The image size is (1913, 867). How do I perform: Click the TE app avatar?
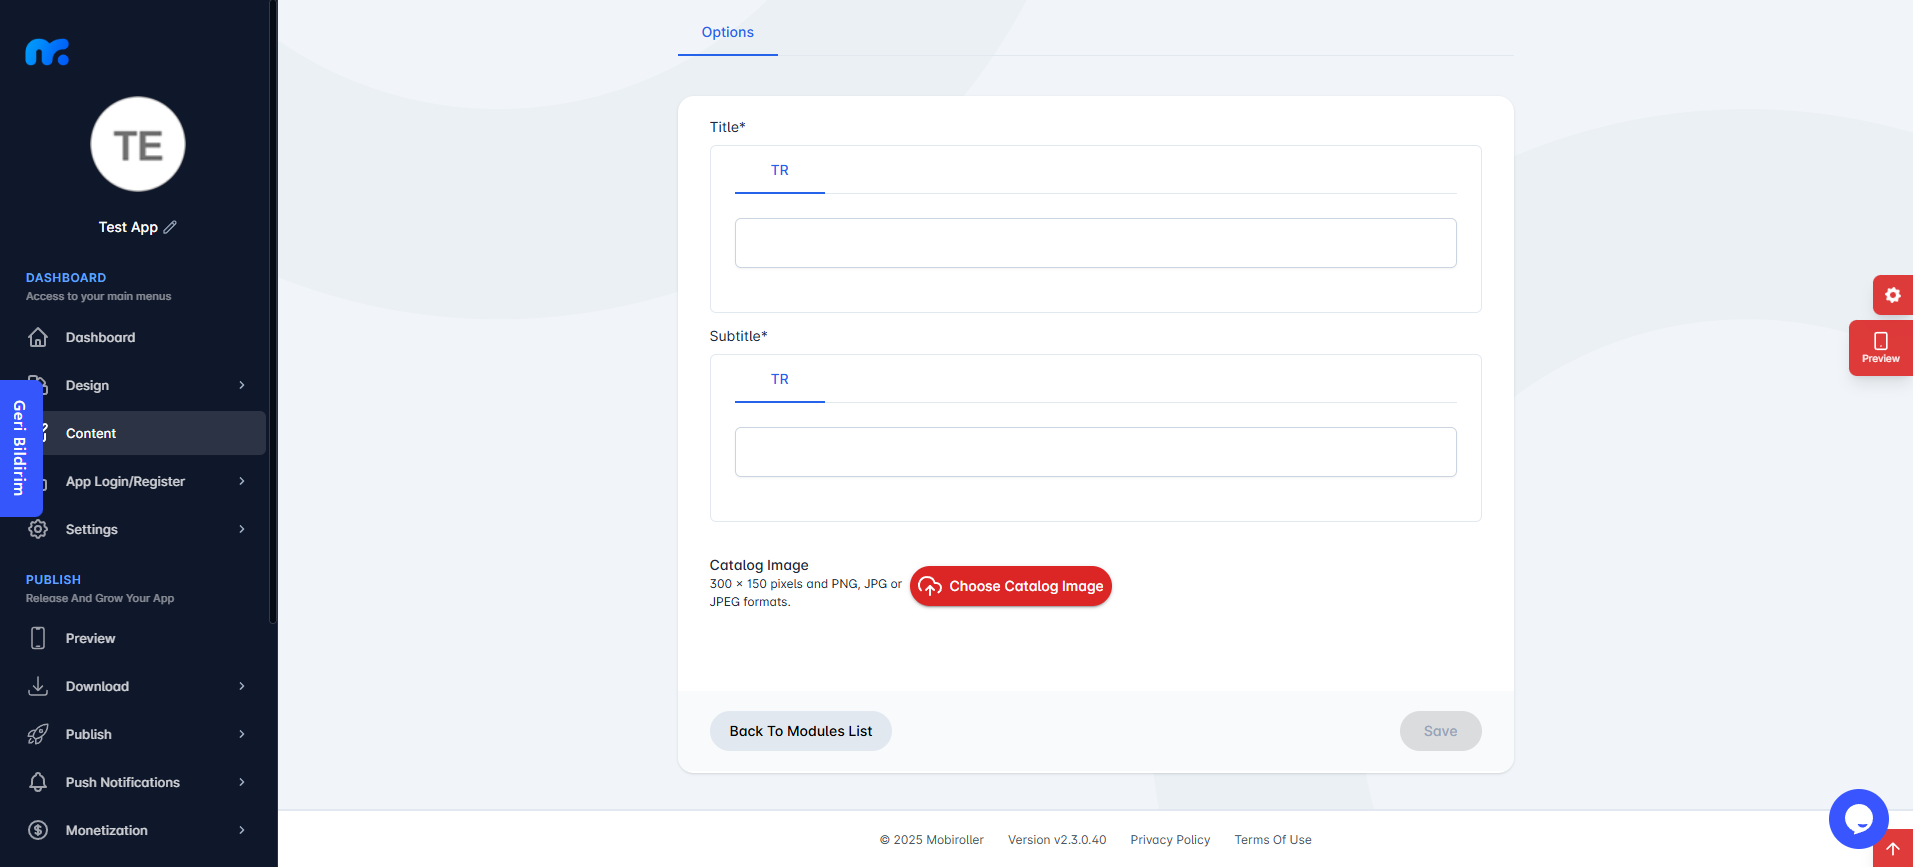point(138,144)
